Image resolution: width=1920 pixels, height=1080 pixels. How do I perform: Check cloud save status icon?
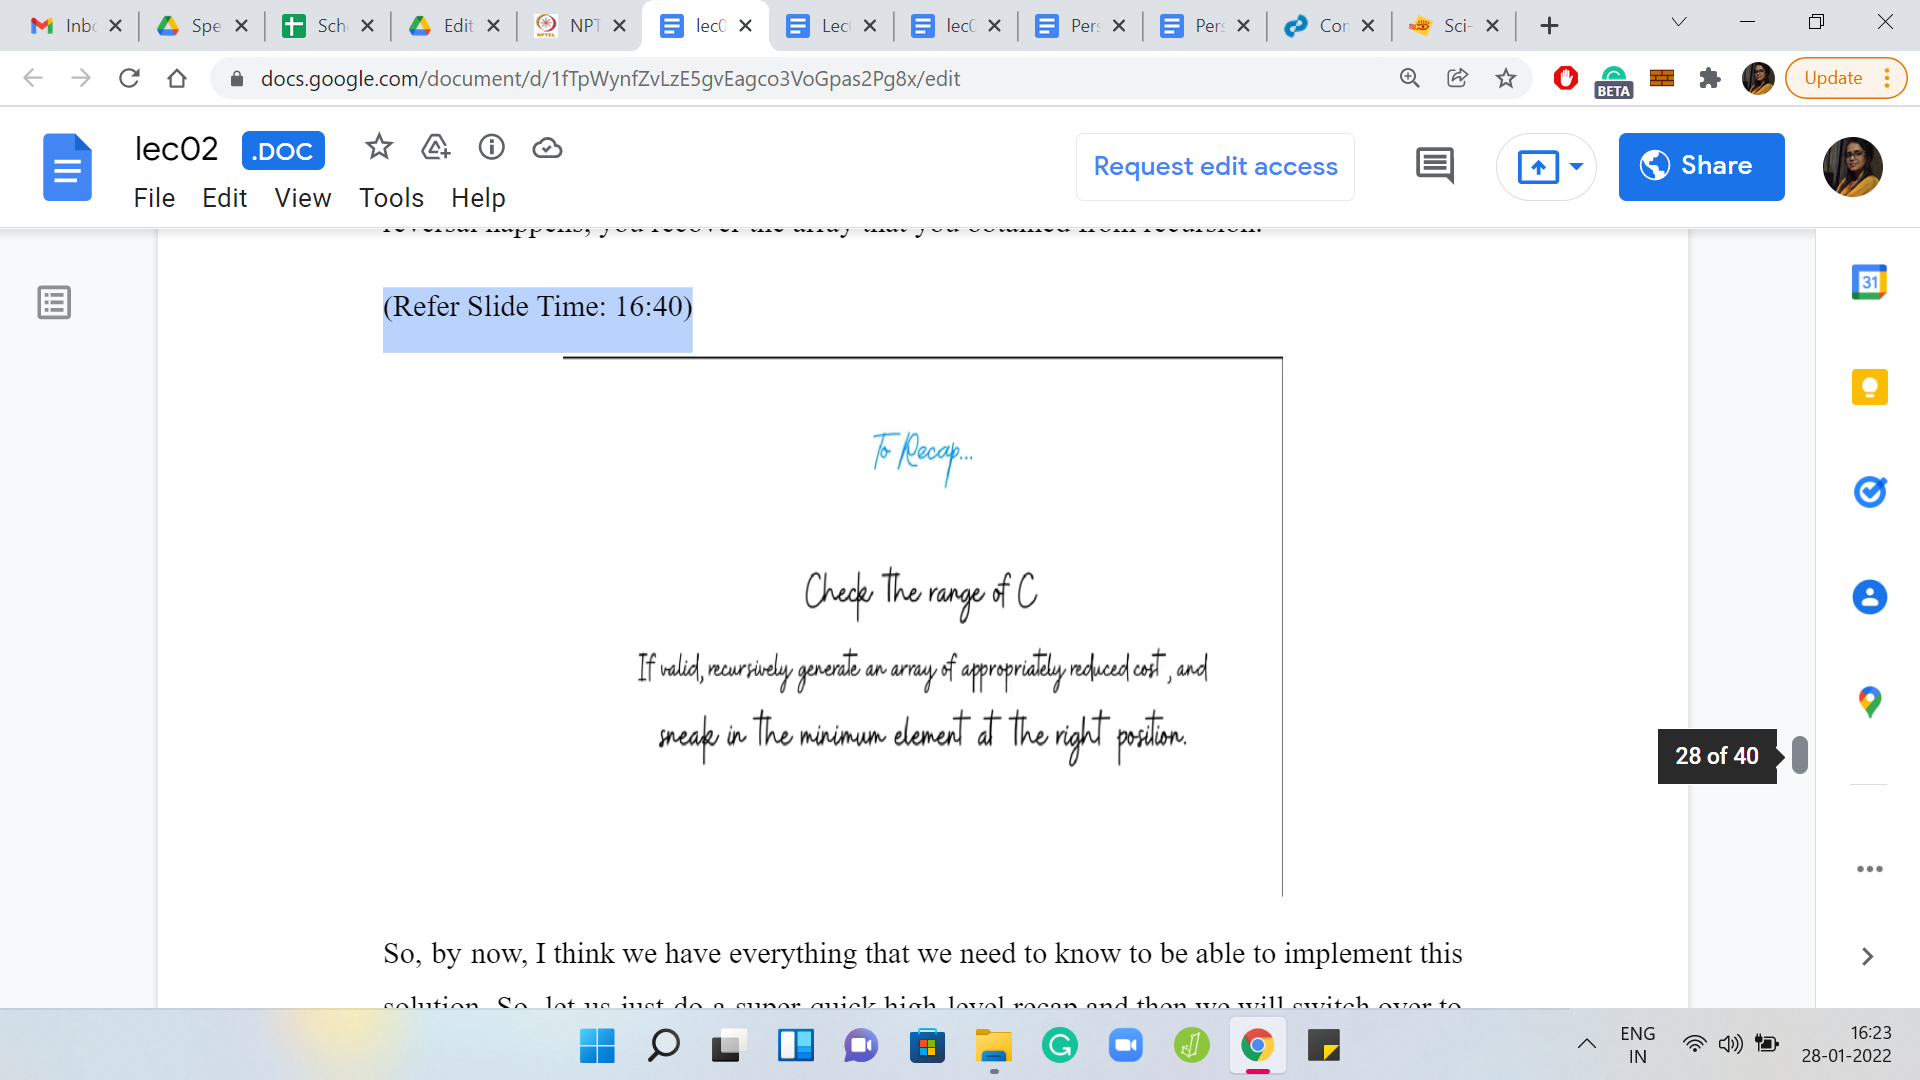(x=547, y=148)
